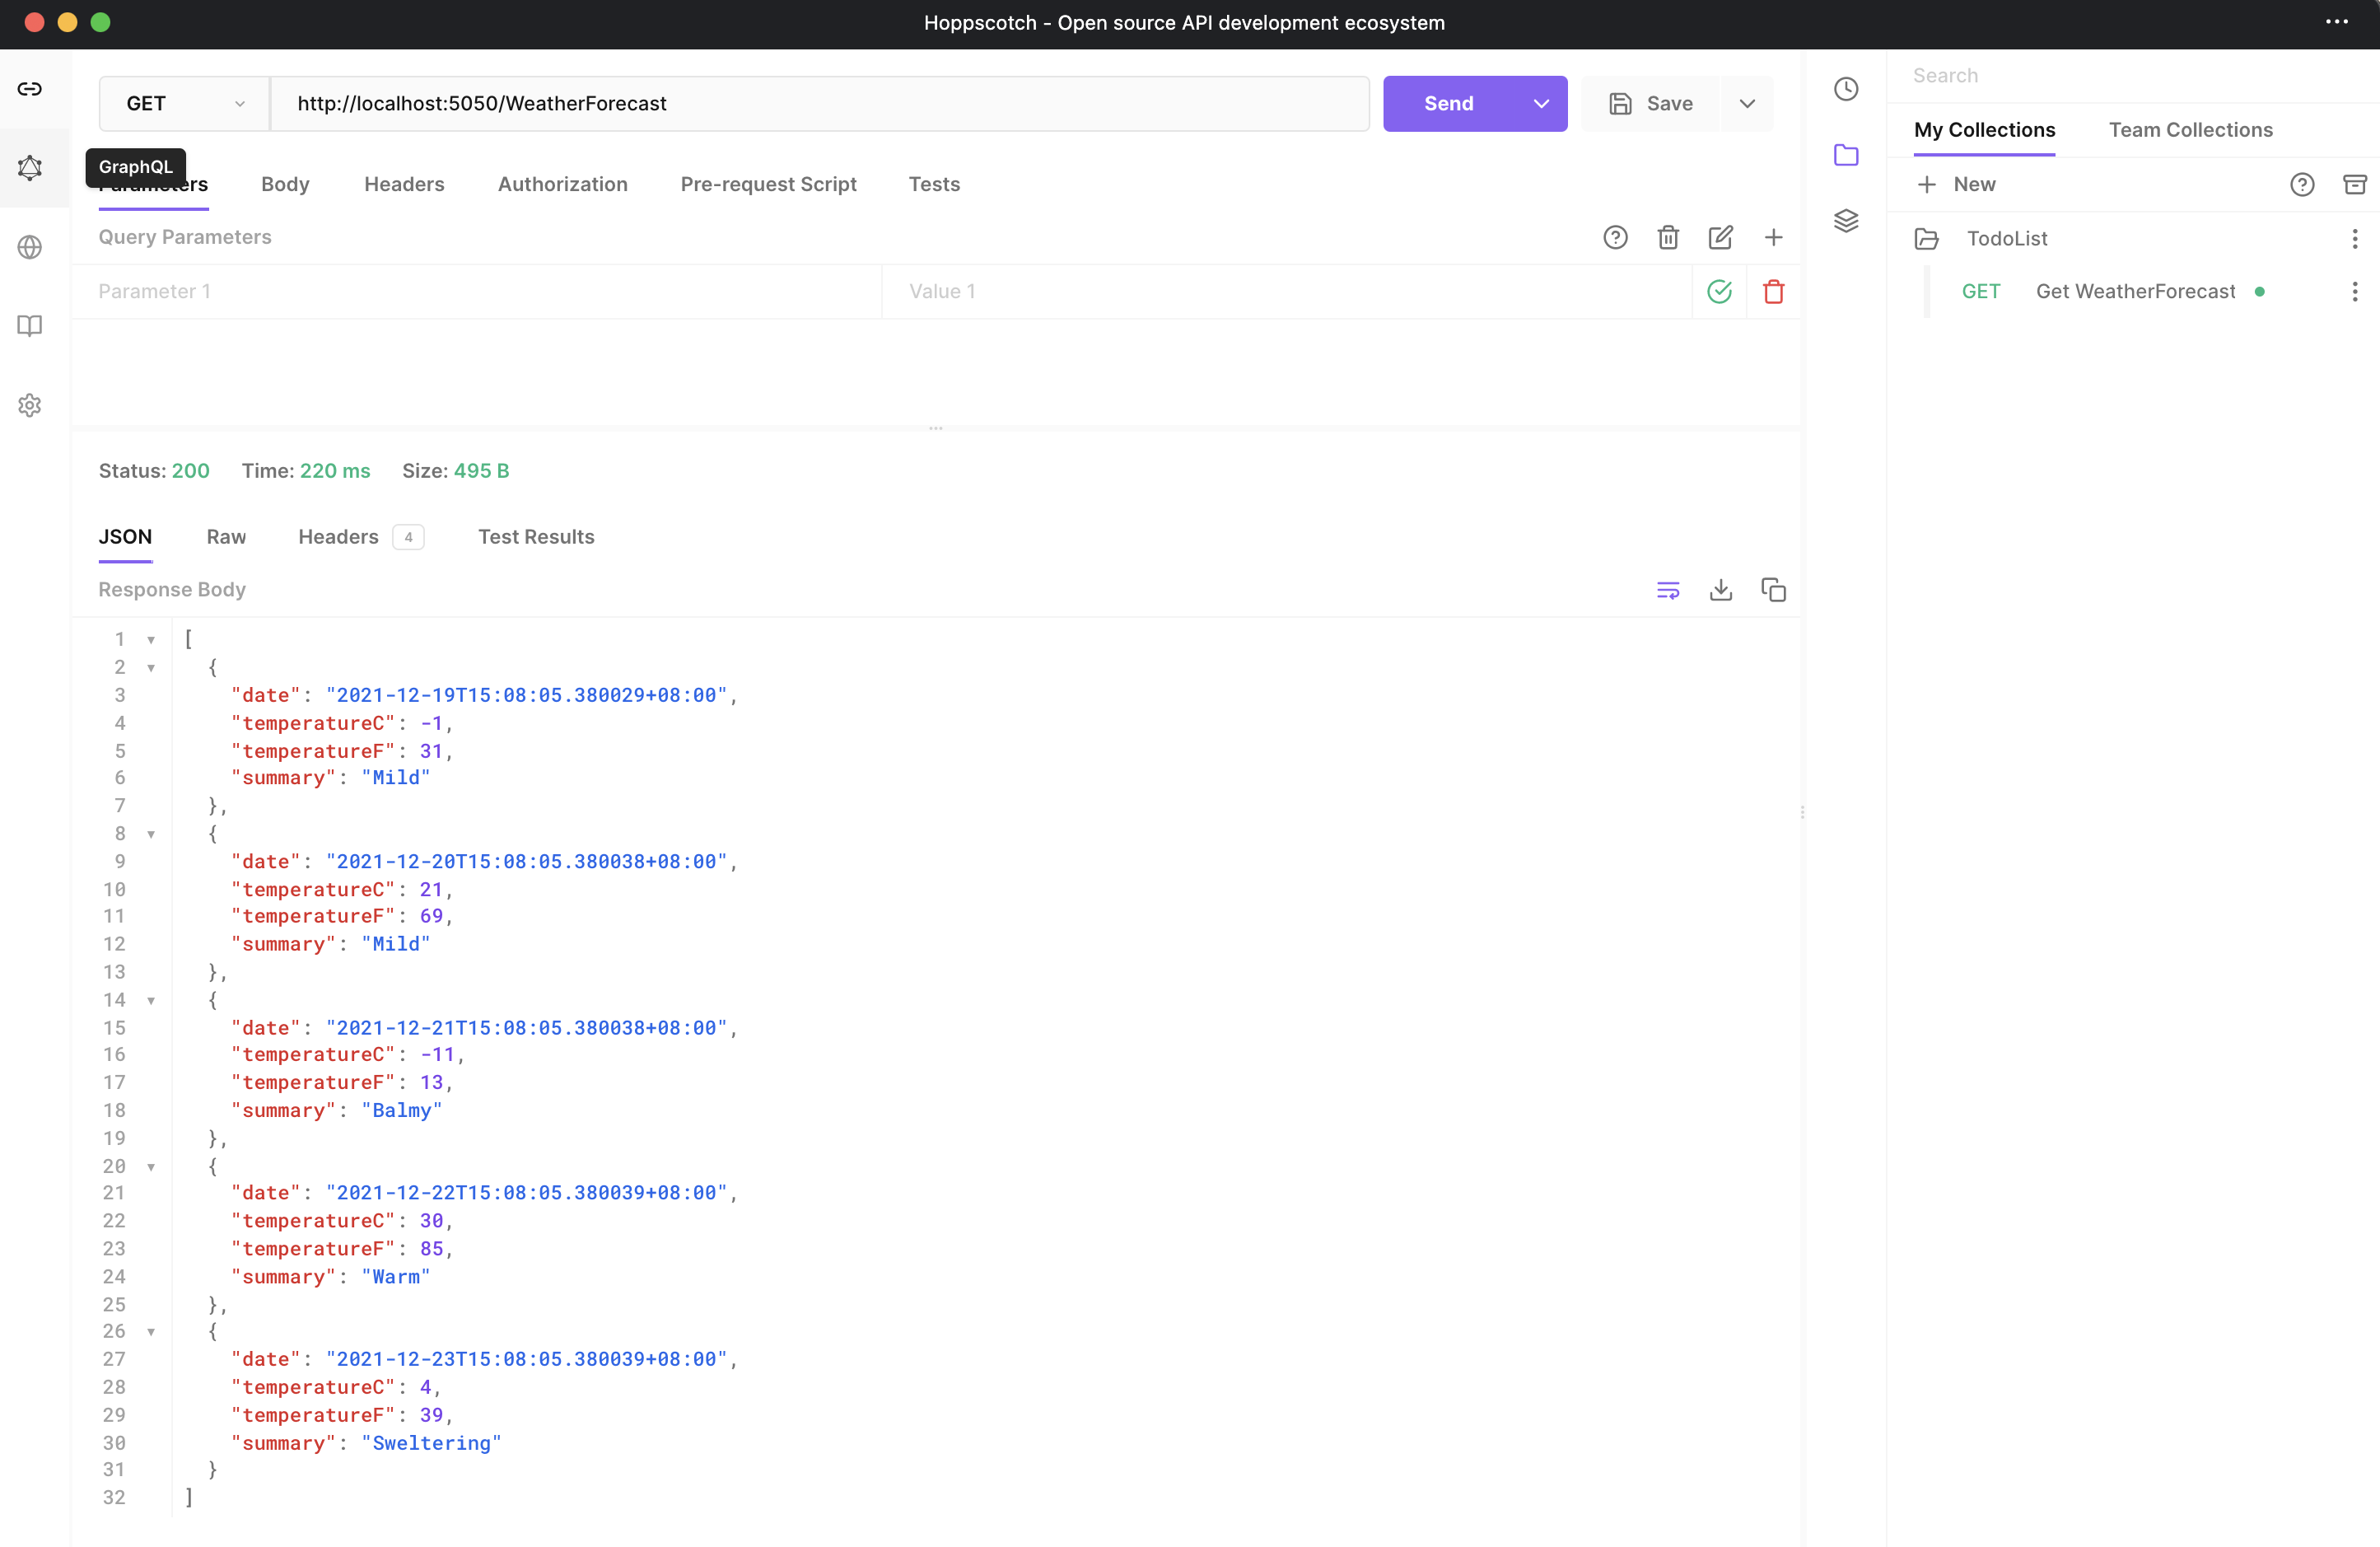Select the Test Results tab

pos(536,534)
